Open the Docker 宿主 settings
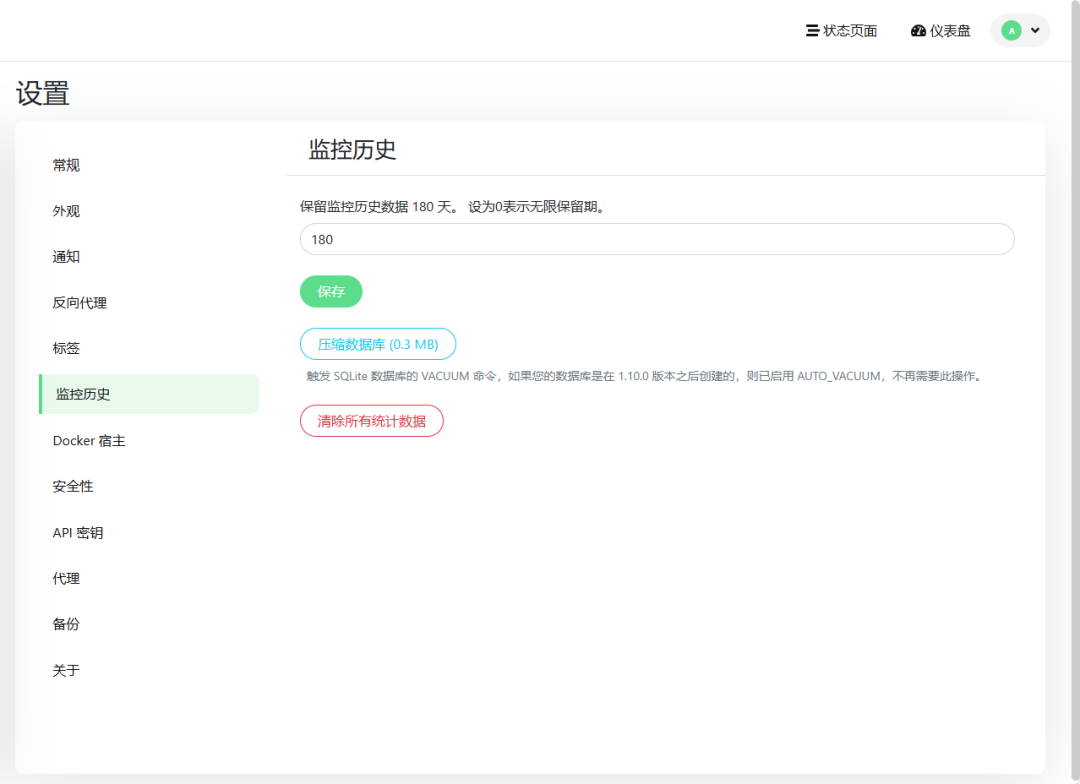The height and width of the screenshot is (784, 1080). 87,440
